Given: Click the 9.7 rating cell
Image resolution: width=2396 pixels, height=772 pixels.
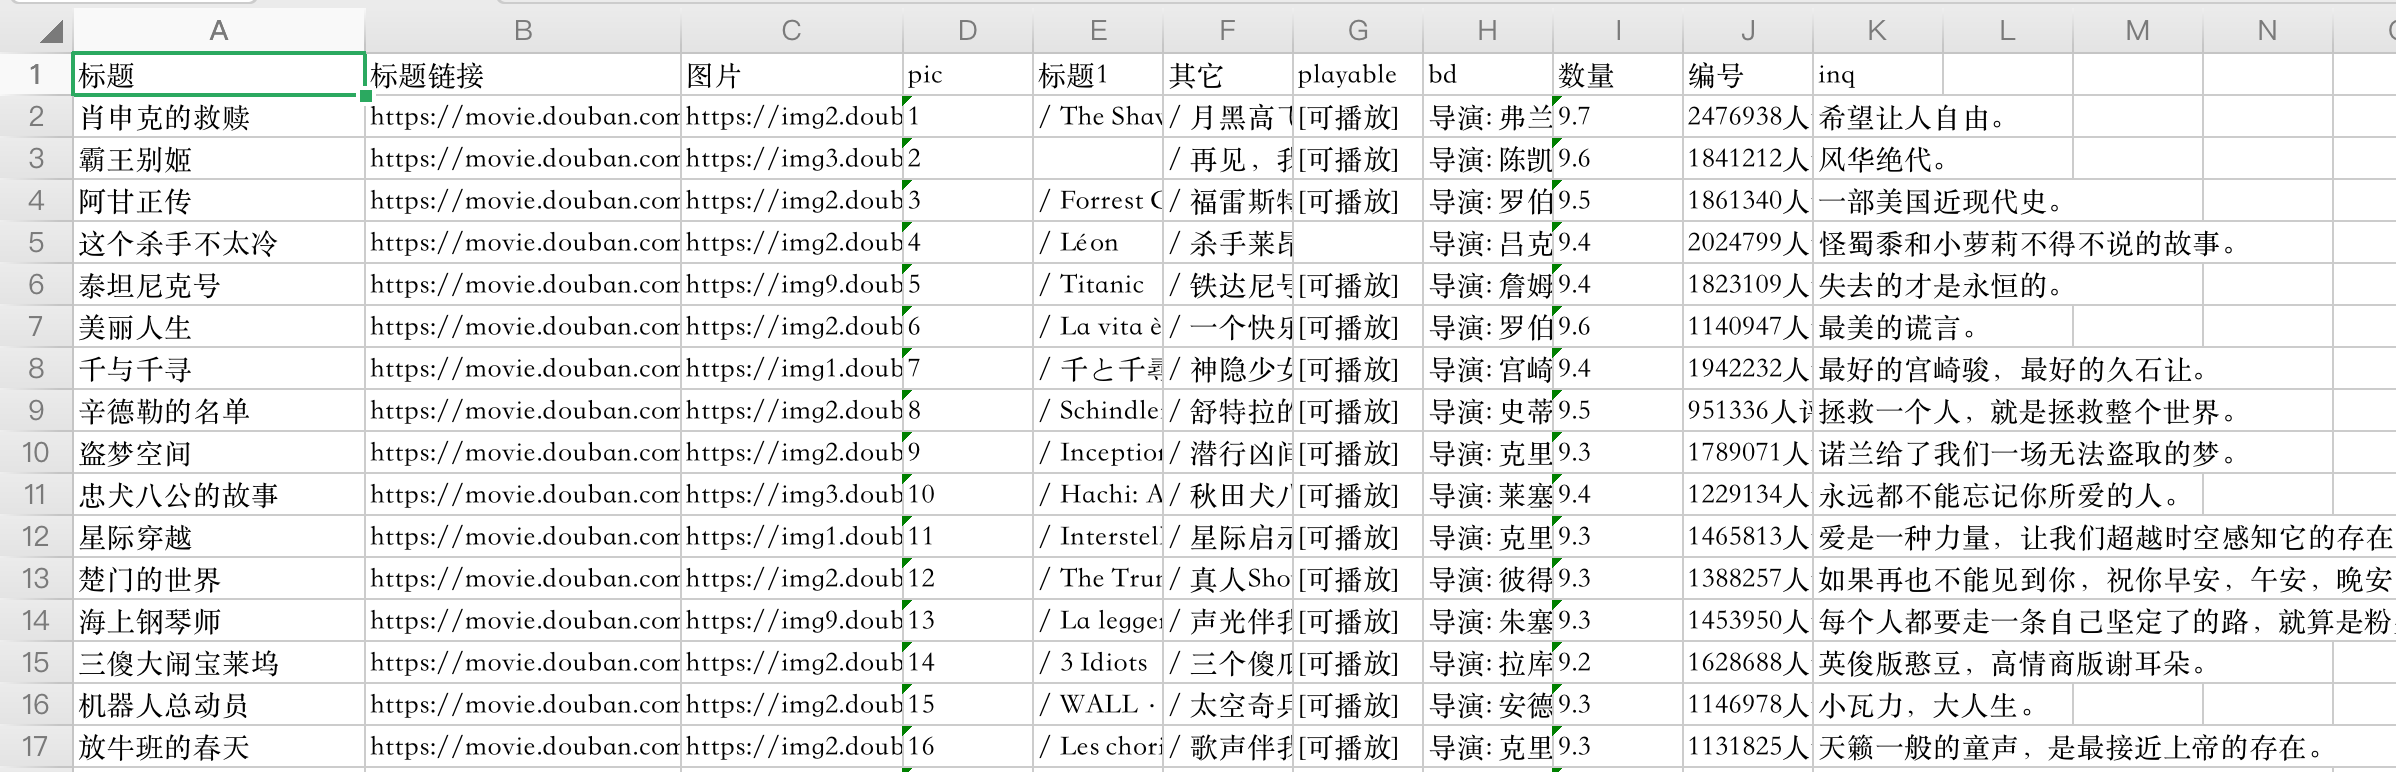Looking at the screenshot, I should 1618,117.
